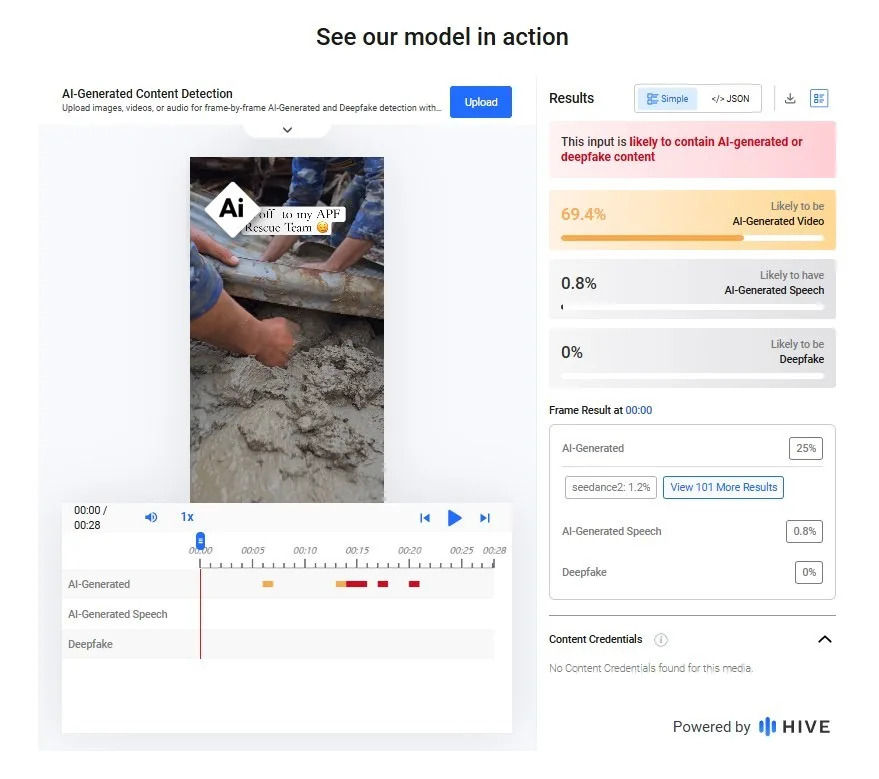Collapse the Content Credentials section
The width and height of the screenshot is (879, 779).
[x=825, y=639]
